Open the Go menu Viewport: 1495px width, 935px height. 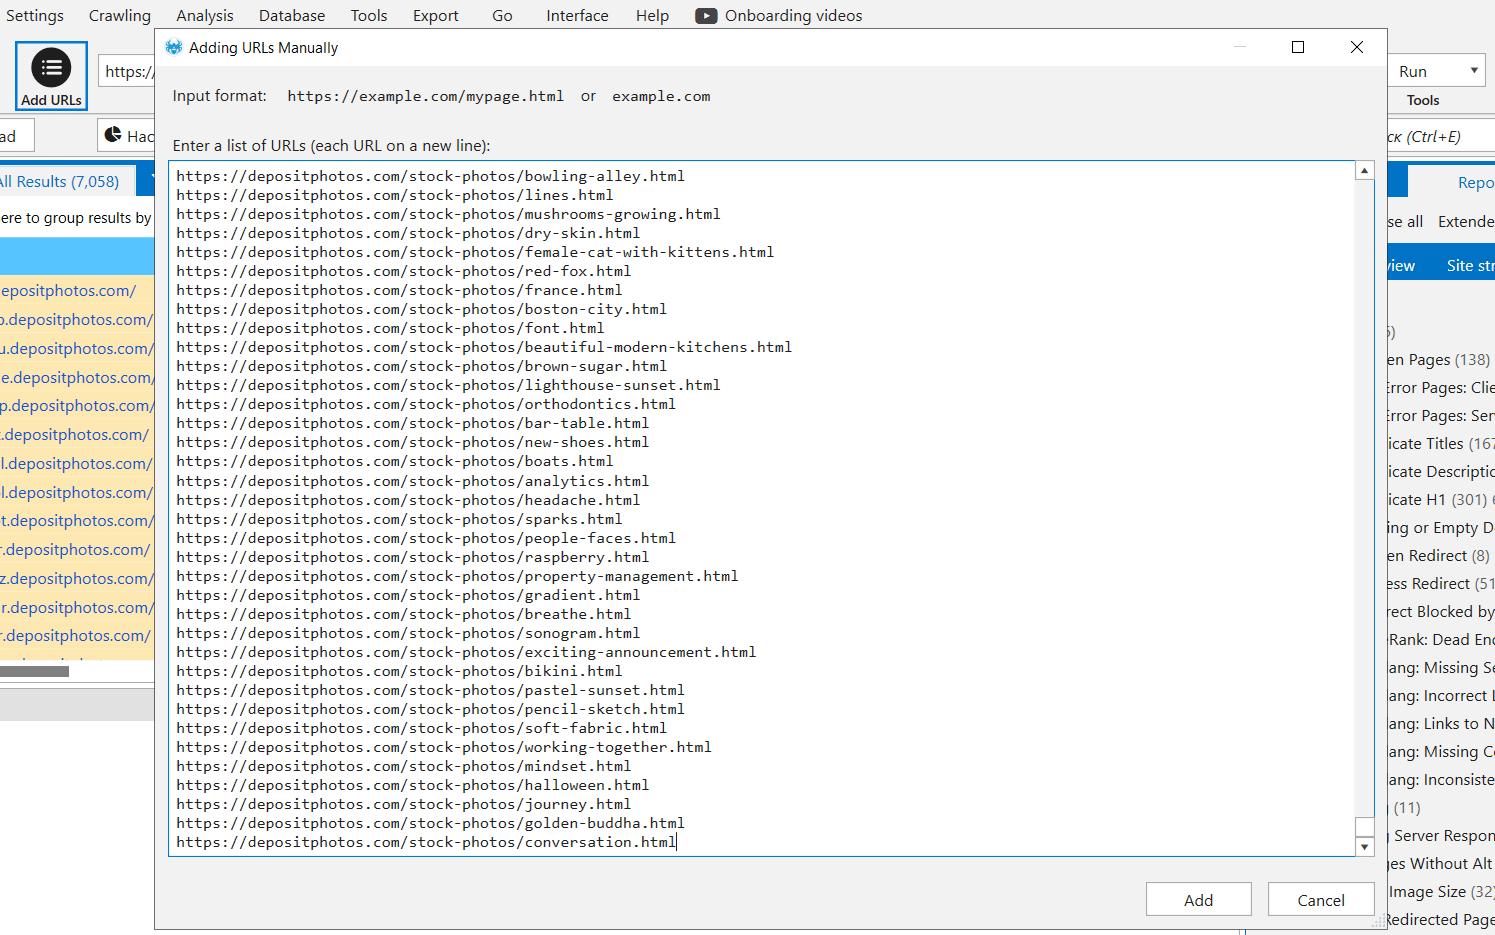pos(503,15)
